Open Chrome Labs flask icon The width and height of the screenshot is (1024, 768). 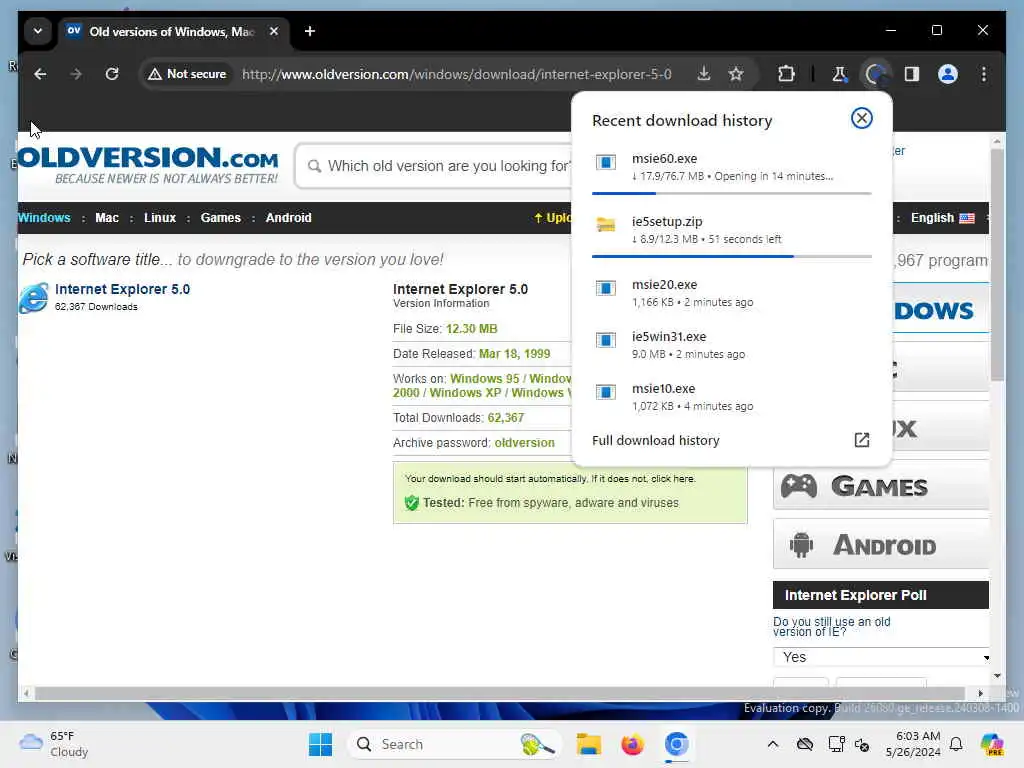839,74
